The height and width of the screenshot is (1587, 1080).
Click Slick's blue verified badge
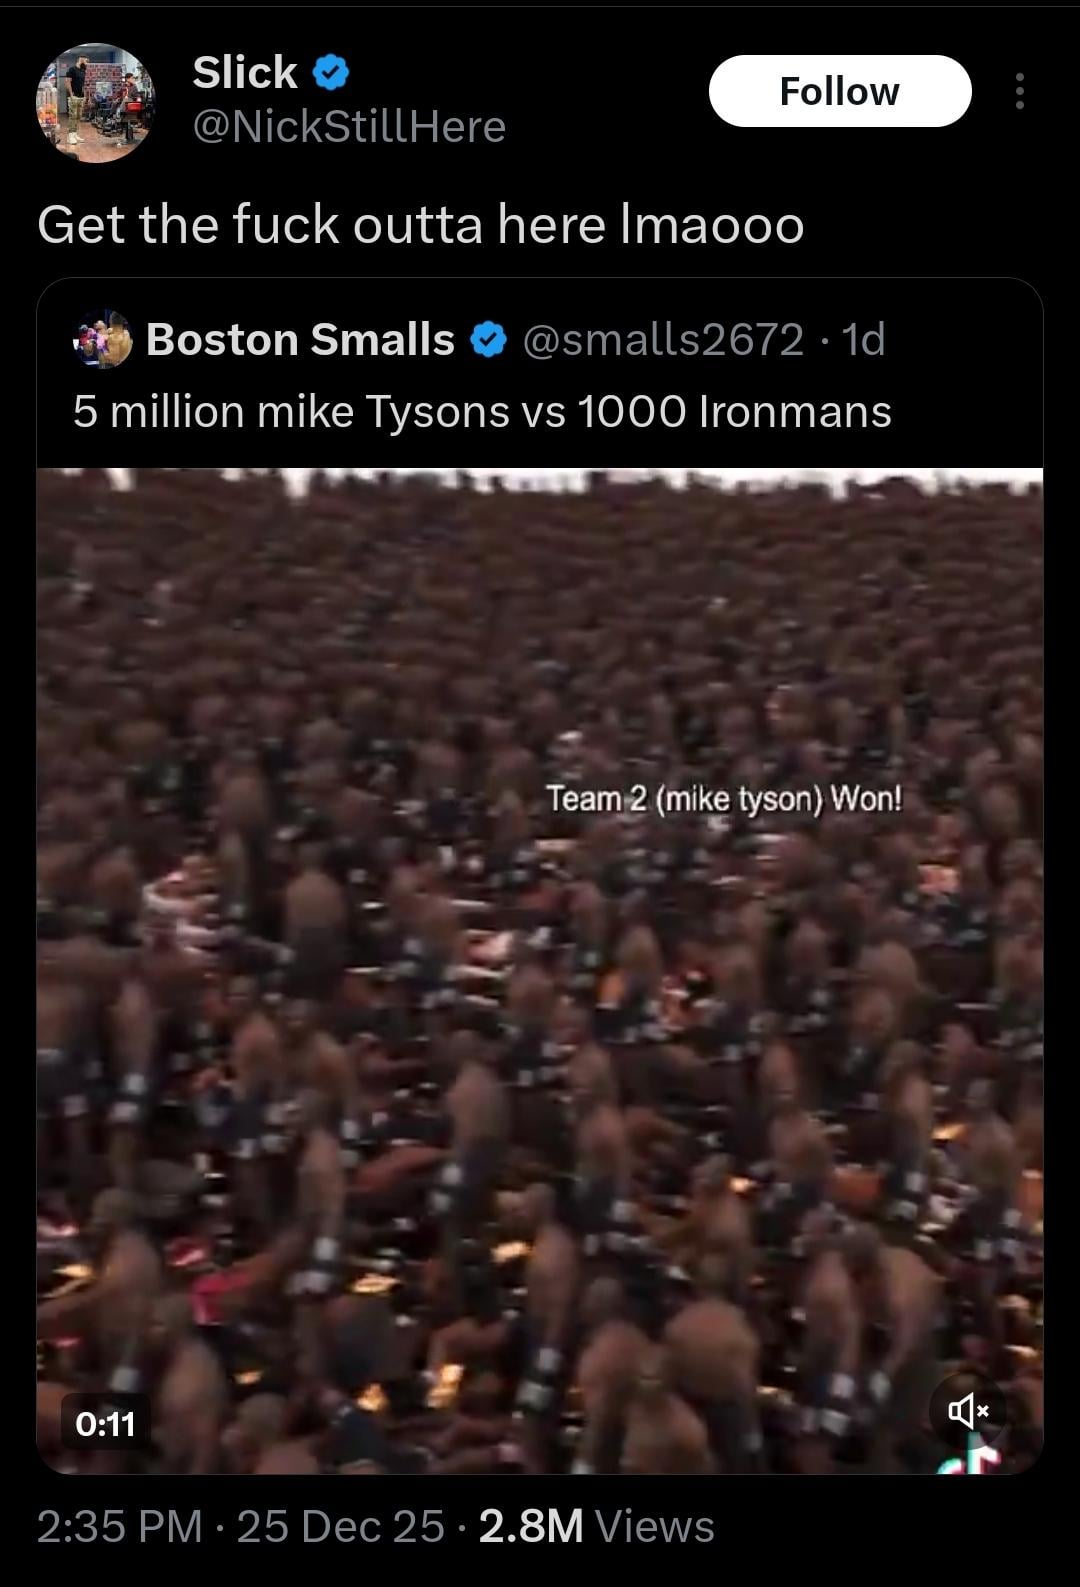(331, 72)
